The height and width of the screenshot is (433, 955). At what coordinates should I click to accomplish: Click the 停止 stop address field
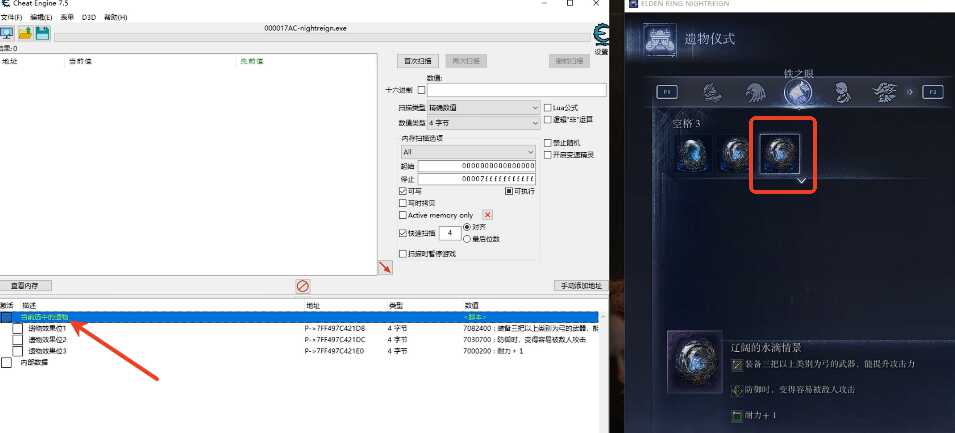(477, 179)
